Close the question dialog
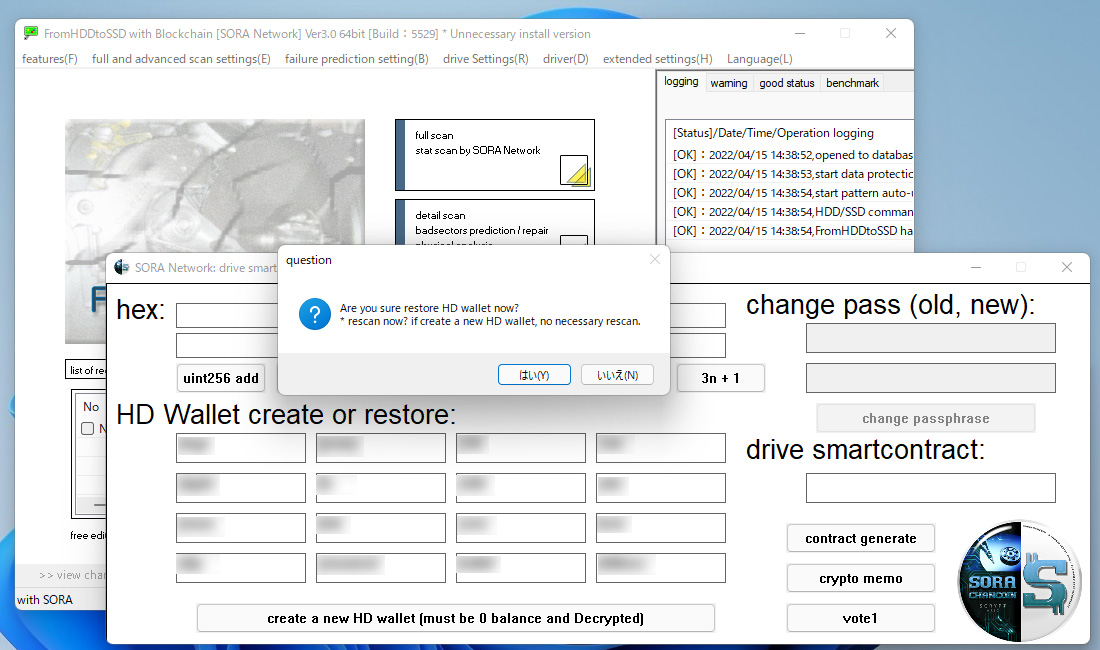Image resolution: width=1100 pixels, height=650 pixels. coord(655,259)
